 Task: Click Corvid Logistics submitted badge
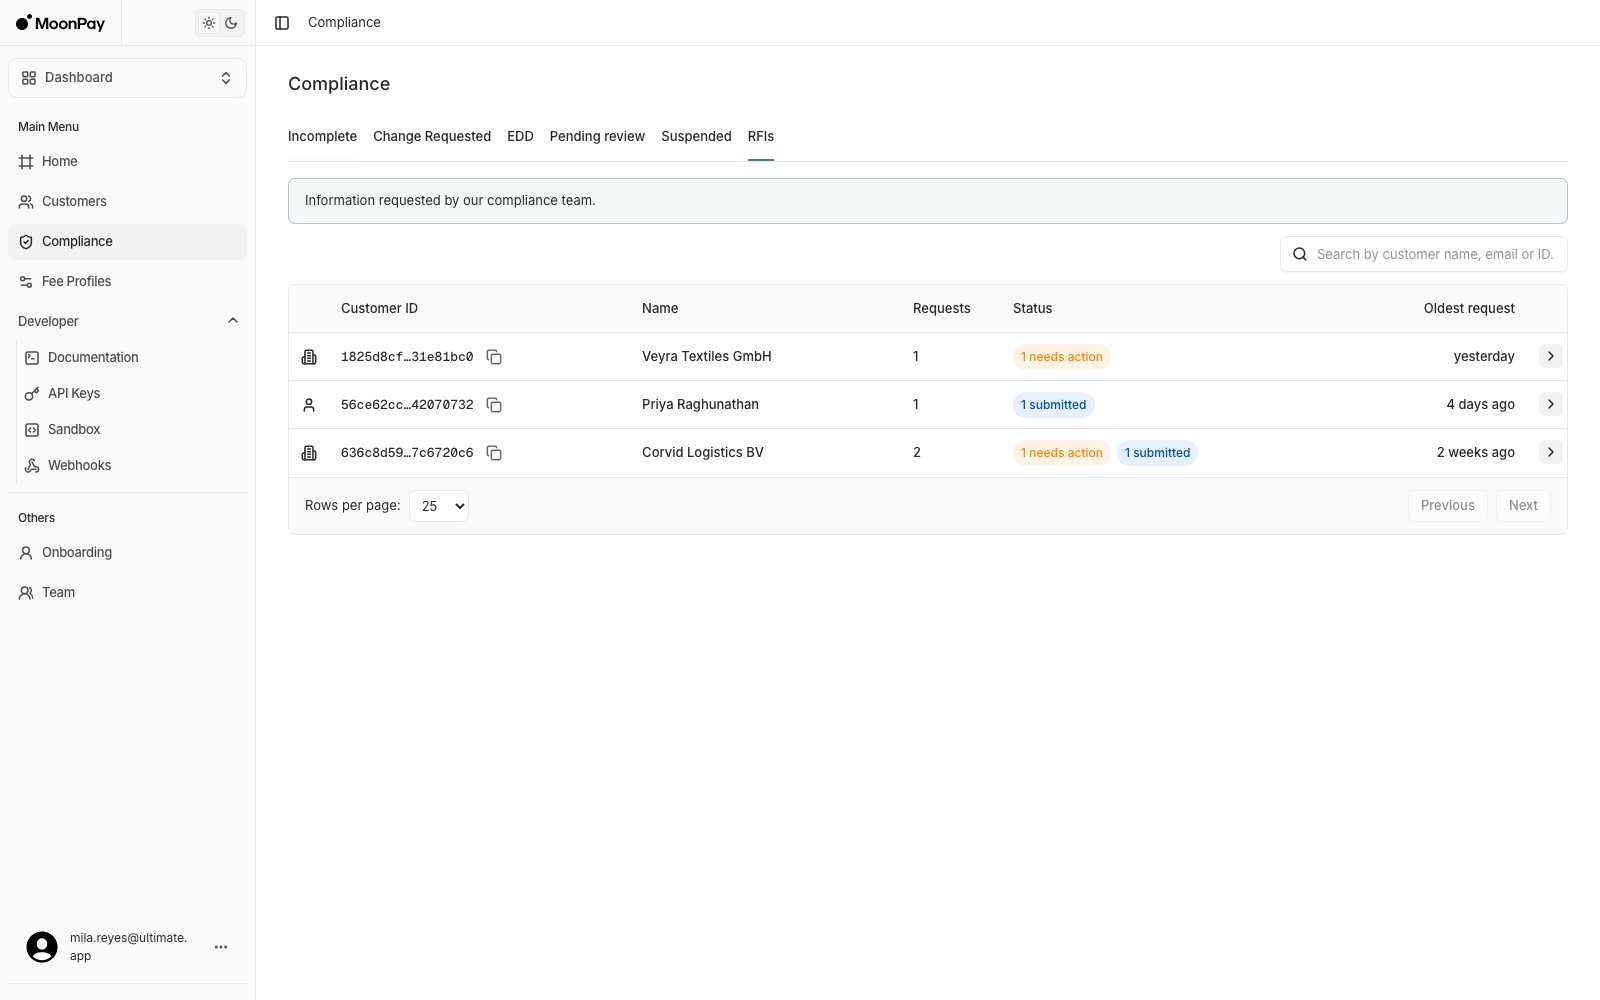[1158, 453]
